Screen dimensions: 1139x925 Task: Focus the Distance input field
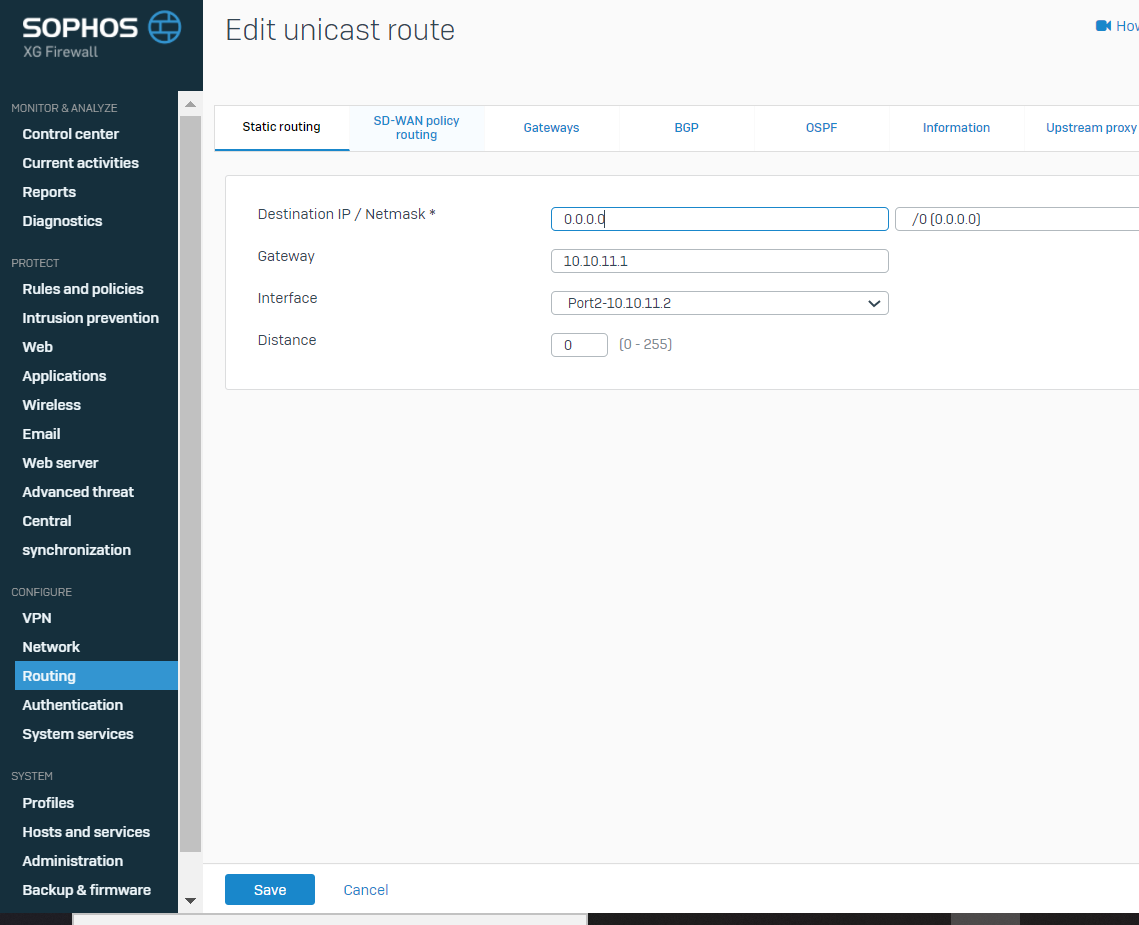point(579,345)
